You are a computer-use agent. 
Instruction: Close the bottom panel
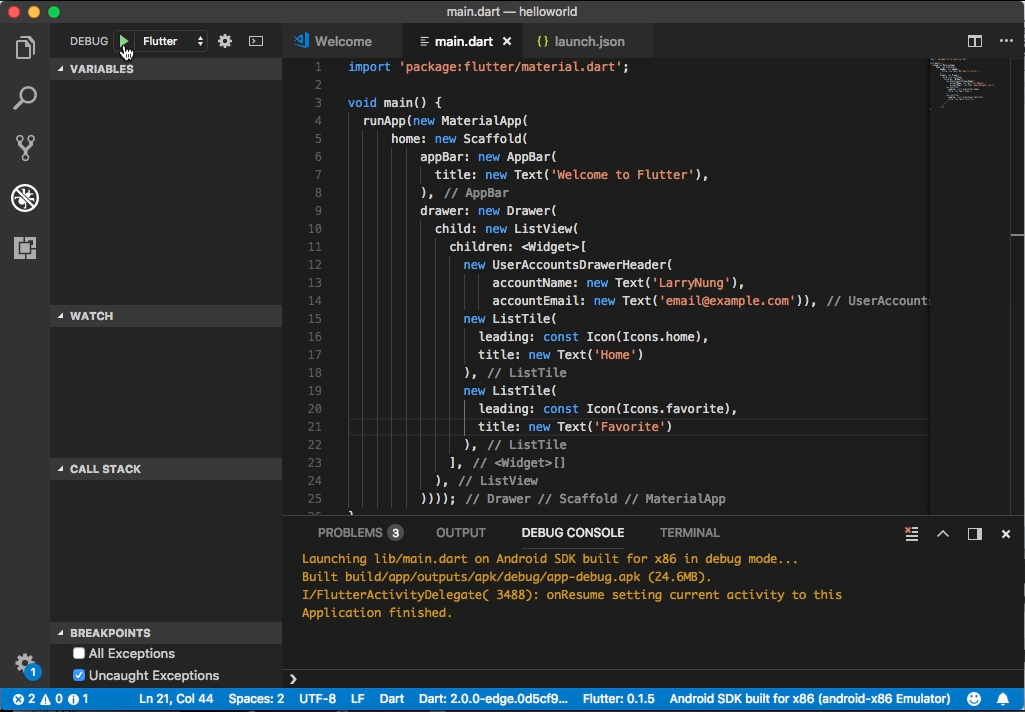[1006, 534]
